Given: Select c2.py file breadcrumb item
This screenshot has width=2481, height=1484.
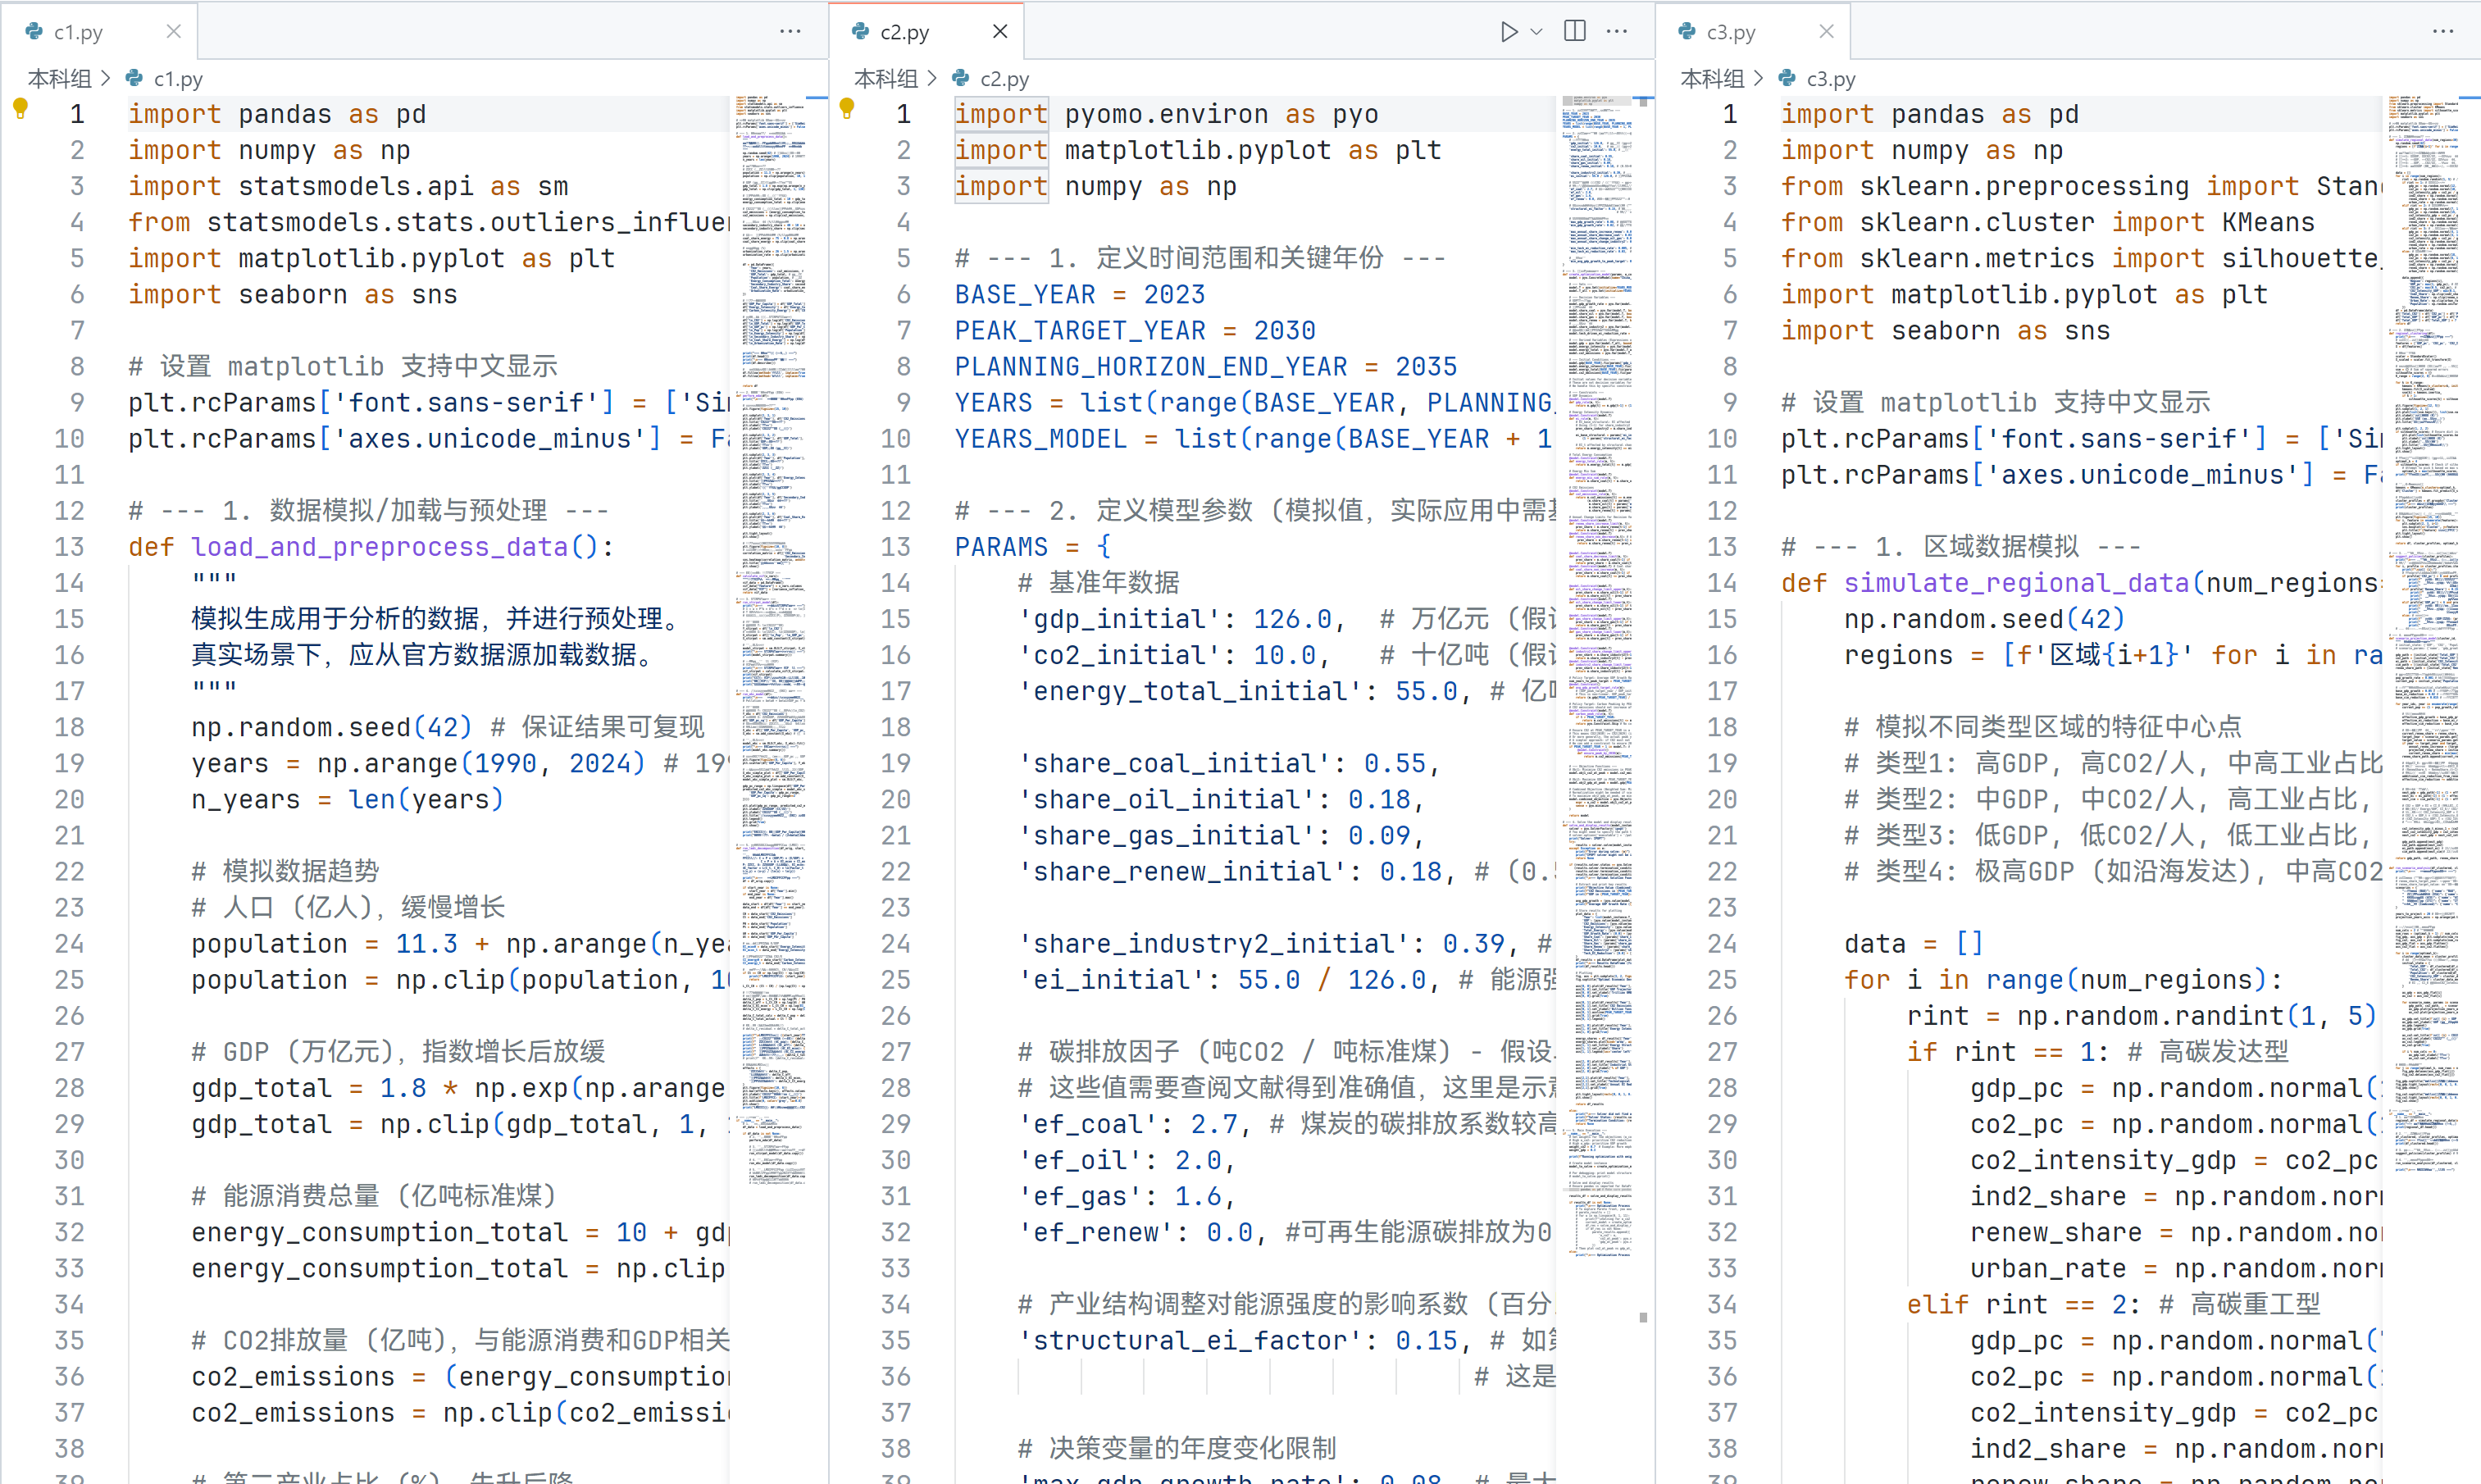Looking at the screenshot, I should tap(1004, 79).
